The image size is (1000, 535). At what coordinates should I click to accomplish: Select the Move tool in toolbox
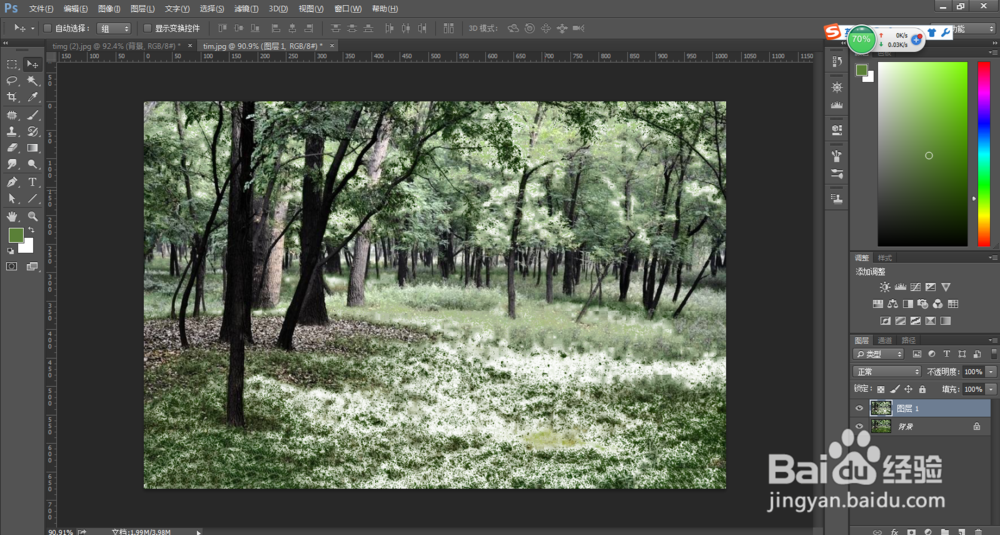32,64
